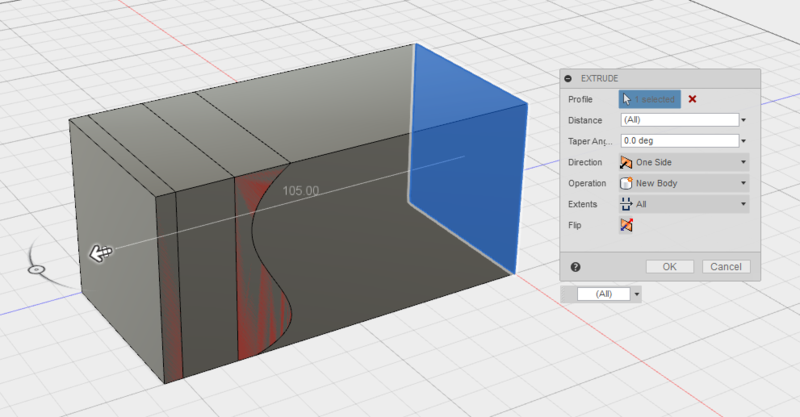Click the EXTRUDE dialog title
The image size is (800, 417).
coord(599,79)
